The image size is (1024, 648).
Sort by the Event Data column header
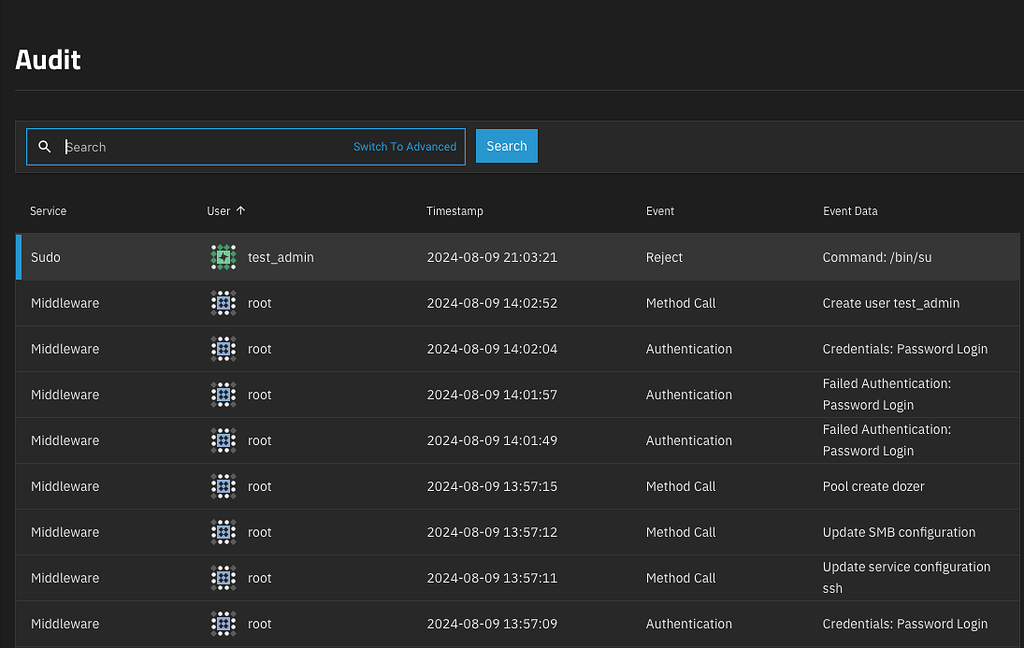coord(849,211)
